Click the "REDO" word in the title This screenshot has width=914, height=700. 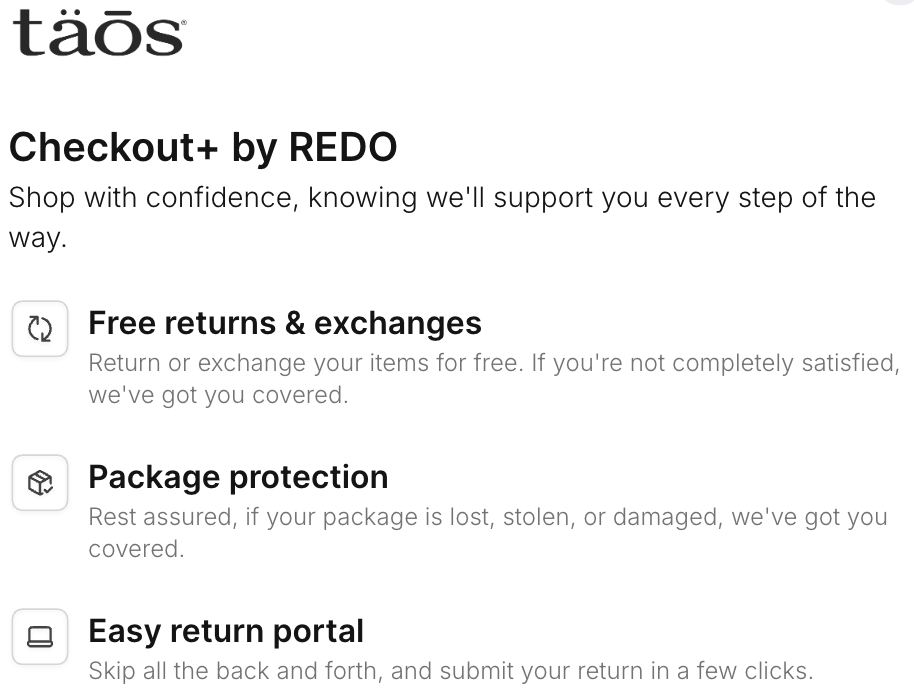[x=343, y=148]
